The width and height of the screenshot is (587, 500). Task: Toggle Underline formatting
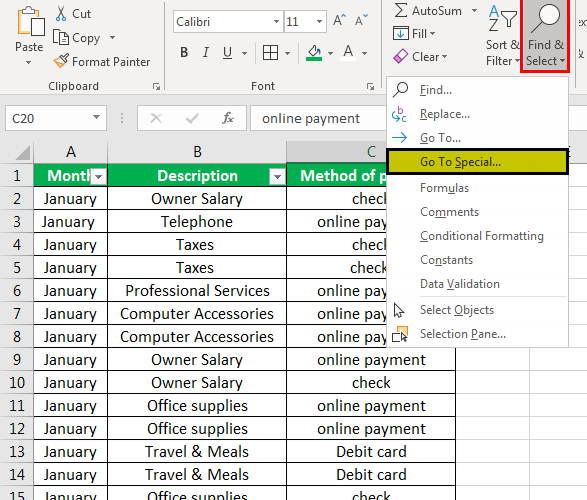pos(227,52)
